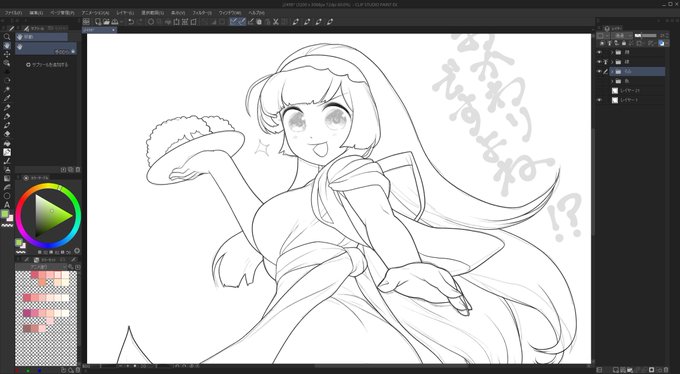Click the Undo arrow icon

[x=131, y=22]
